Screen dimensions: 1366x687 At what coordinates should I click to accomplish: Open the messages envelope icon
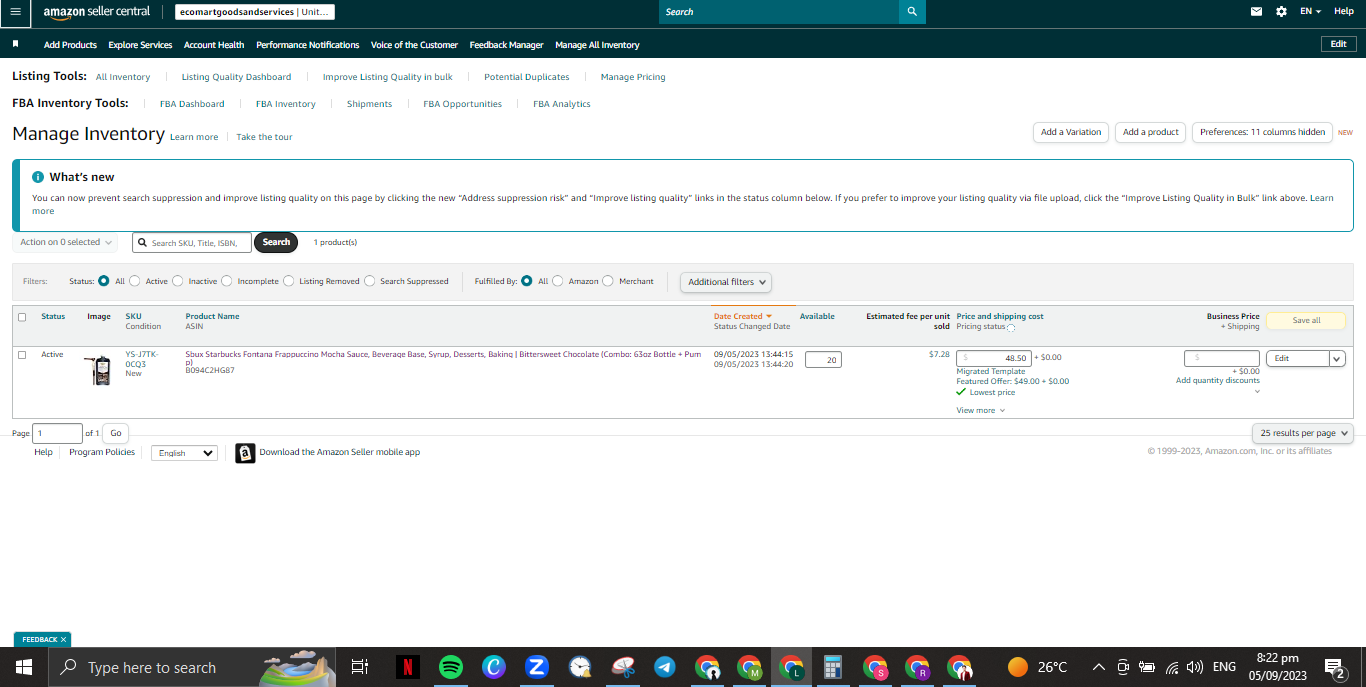[x=1257, y=12]
